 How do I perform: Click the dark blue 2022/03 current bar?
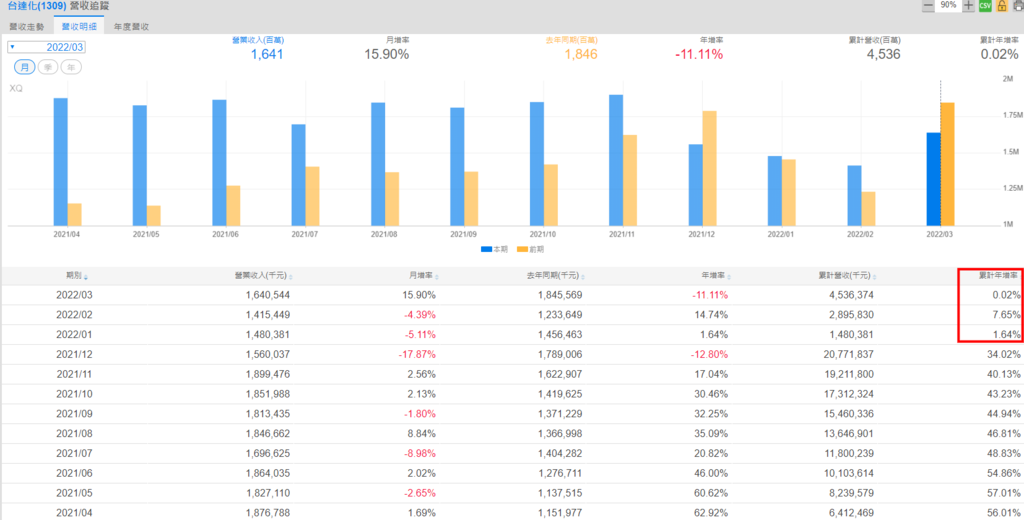pyautogui.click(x=933, y=179)
